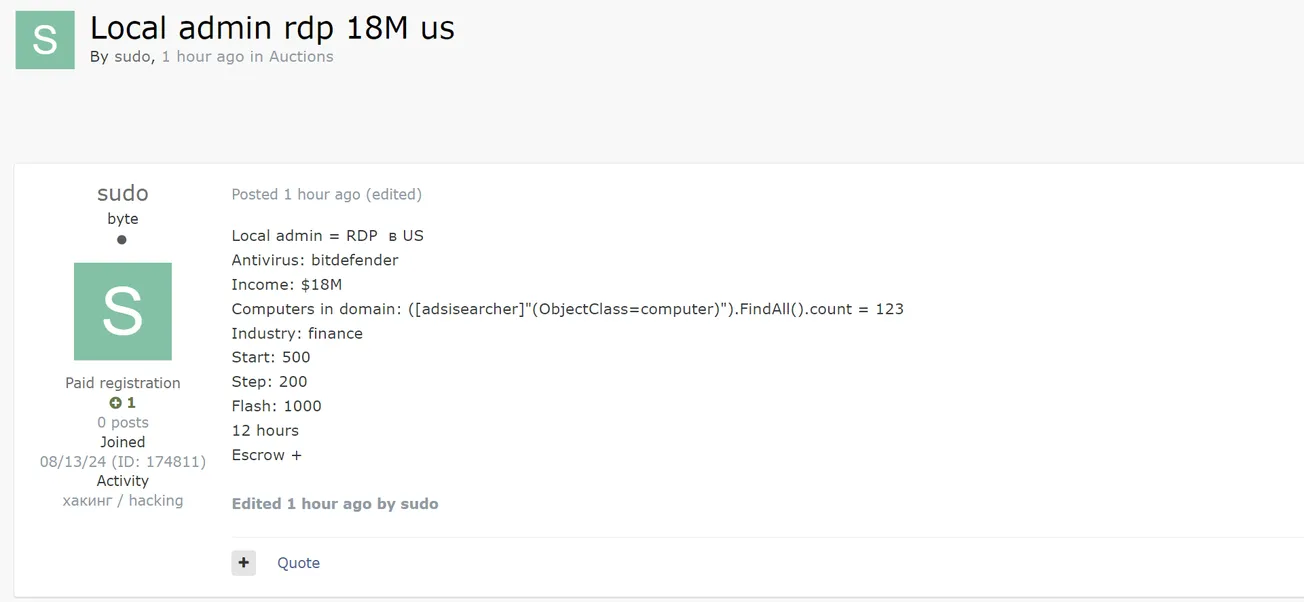This screenshot has height=602, width=1304.
Task: Click the Quote link below the post
Action: (x=298, y=563)
